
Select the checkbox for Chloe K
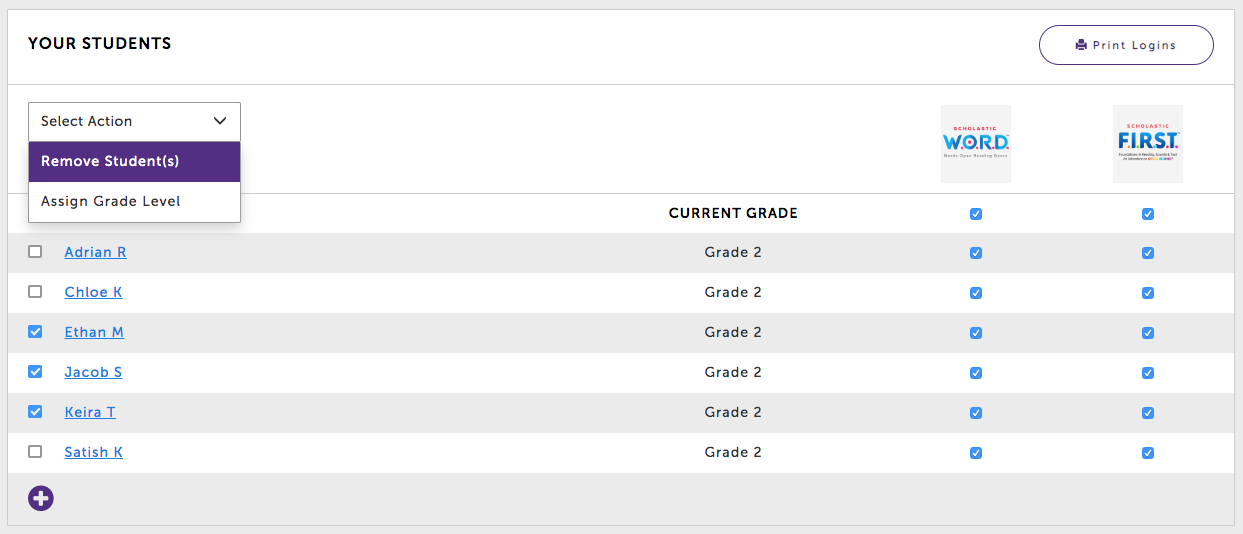point(35,292)
